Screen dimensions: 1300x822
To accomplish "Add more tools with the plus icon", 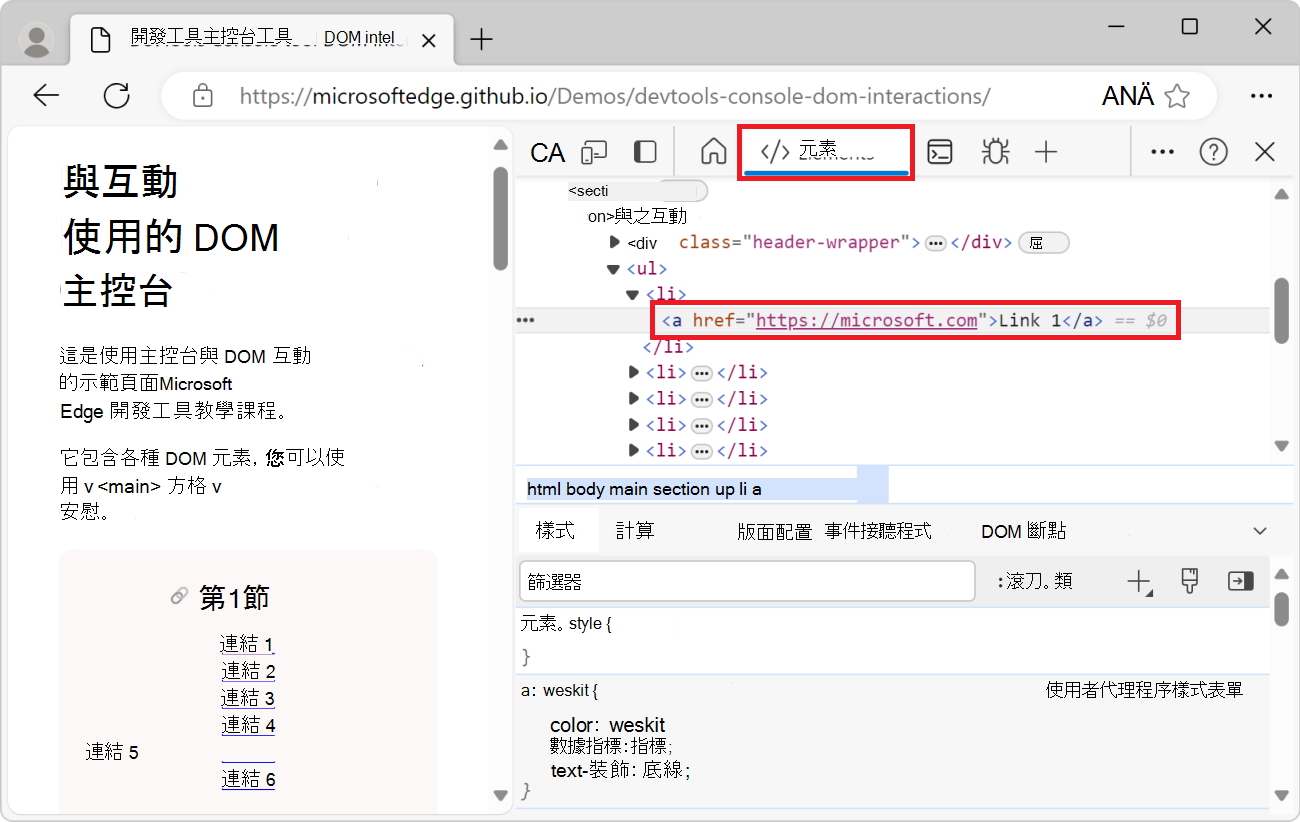I will 1046,151.
